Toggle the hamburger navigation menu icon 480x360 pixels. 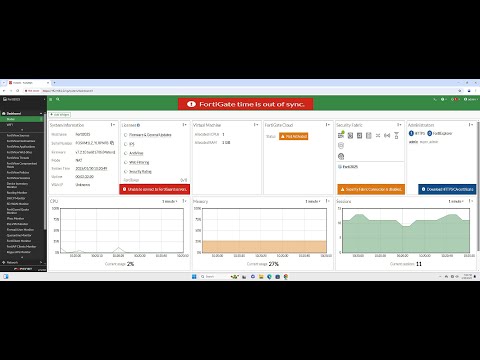51,99
